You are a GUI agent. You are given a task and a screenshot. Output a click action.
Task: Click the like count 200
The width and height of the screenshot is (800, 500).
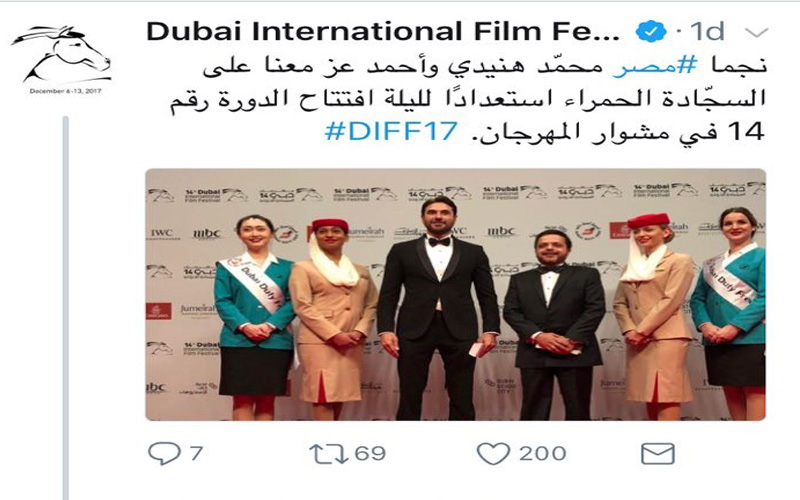pyautogui.click(x=542, y=453)
